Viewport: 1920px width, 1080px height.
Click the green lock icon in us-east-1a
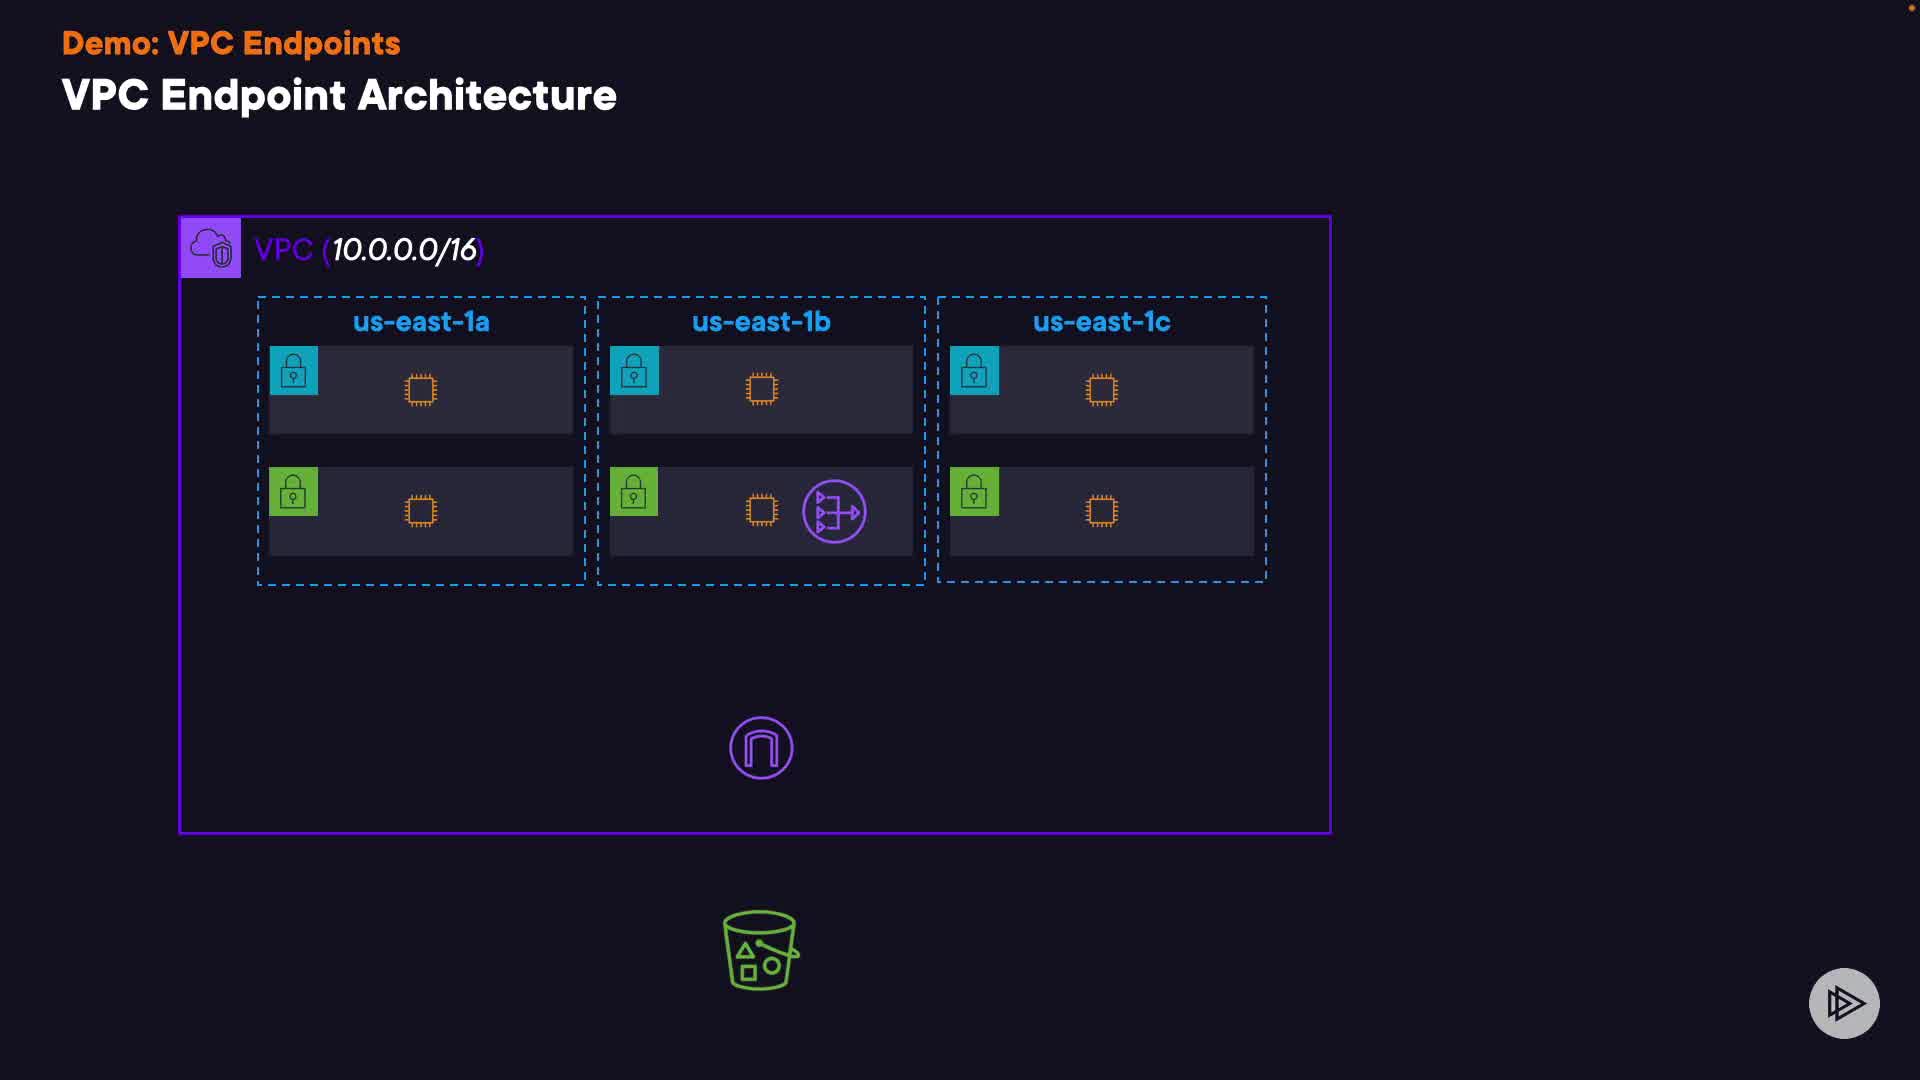point(294,492)
